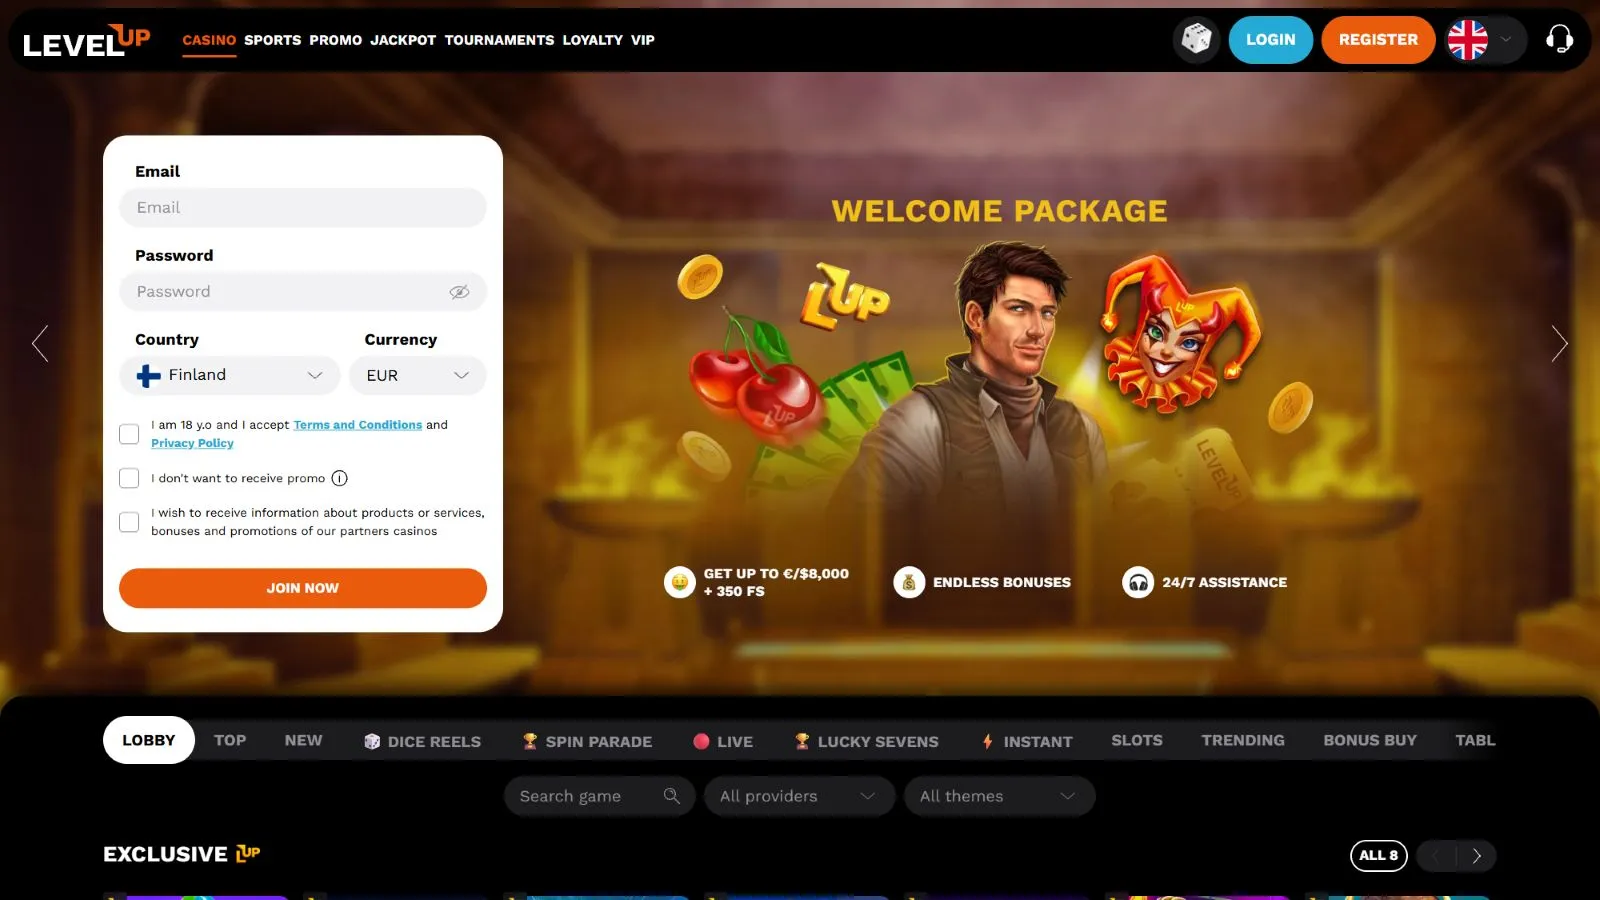Screen dimensions: 1600x900
Task: Expand the EUR currency dropdown
Action: click(418, 375)
